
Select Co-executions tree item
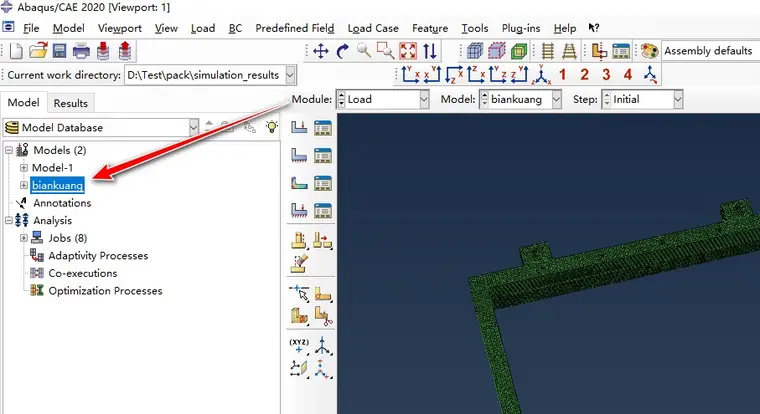pyautogui.click(x=83, y=273)
